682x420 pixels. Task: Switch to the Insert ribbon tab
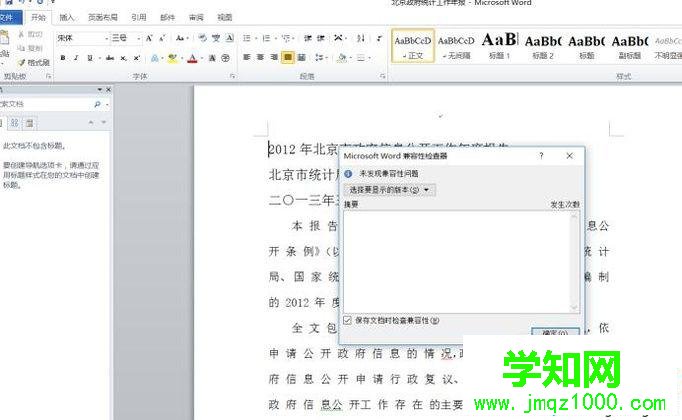coord(67,17)
